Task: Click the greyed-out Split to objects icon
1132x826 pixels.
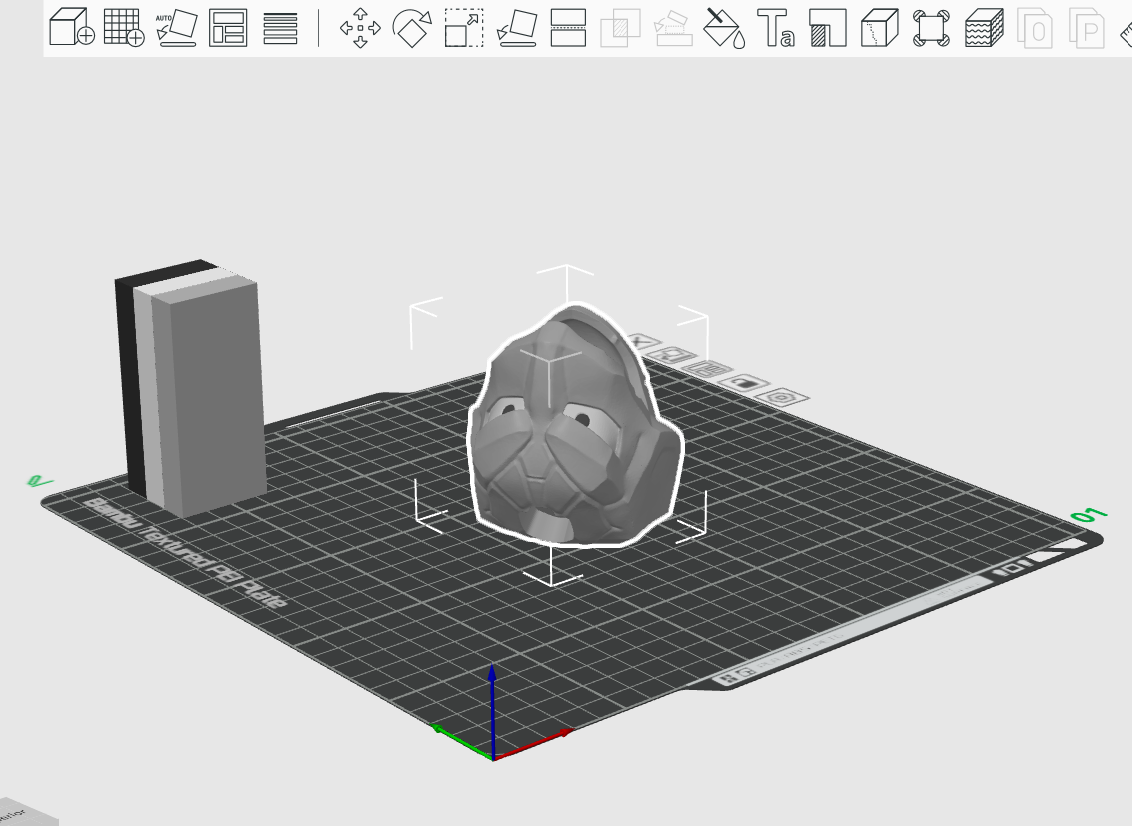Action: 1035,27
